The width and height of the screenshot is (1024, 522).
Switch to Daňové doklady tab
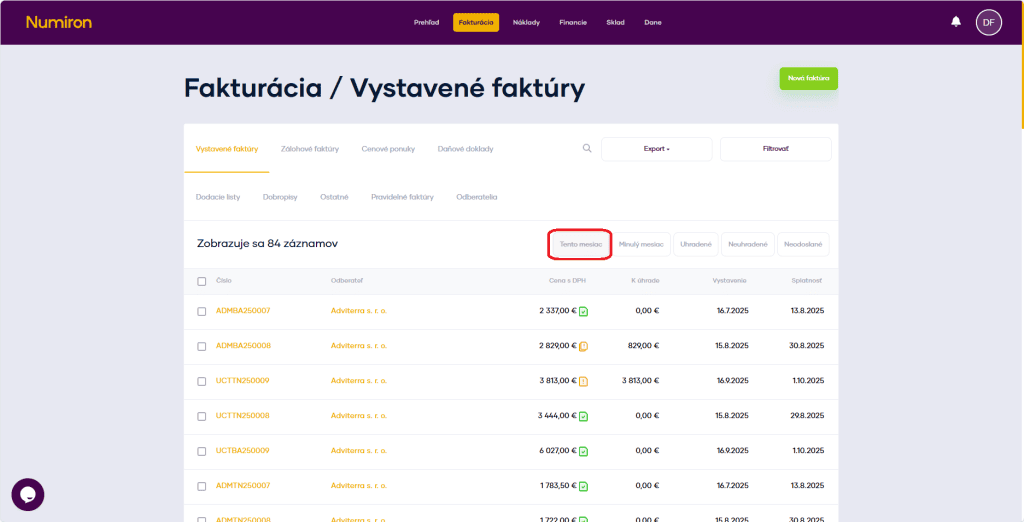point(466,149)
